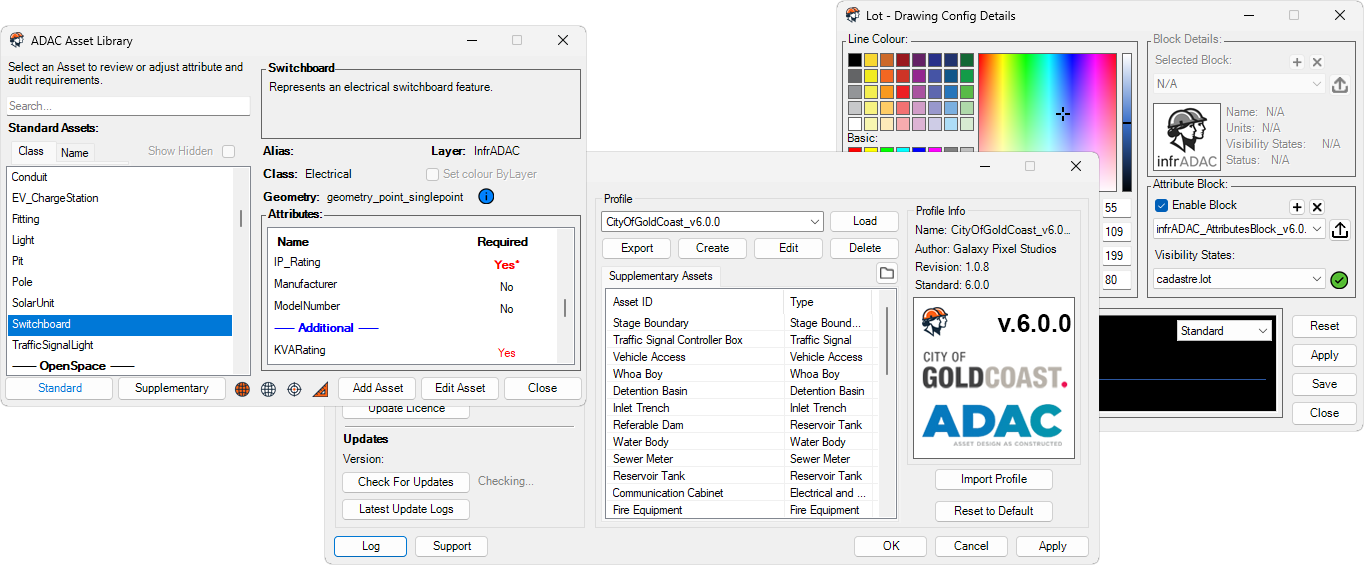Pick the black swatch in Line Colour palette
1364x565 pixels.
point(855,60)
